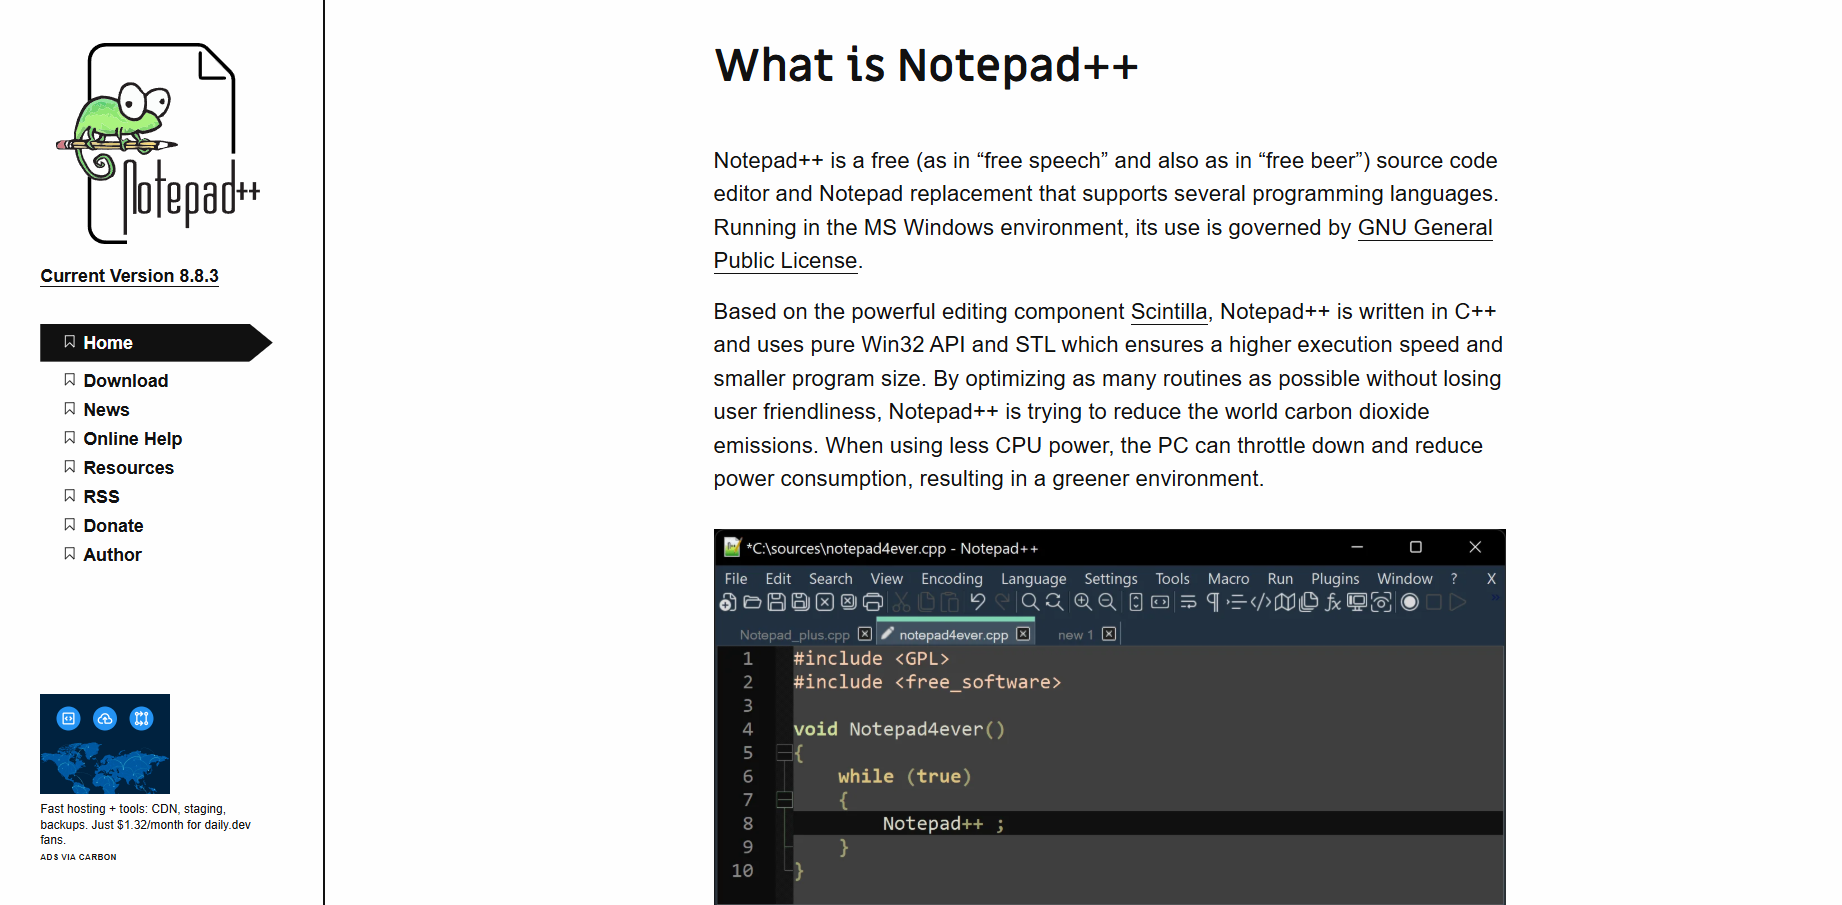Collapse the fold marker on line 5
This screenshot has width=1842, height=905.
784,753
